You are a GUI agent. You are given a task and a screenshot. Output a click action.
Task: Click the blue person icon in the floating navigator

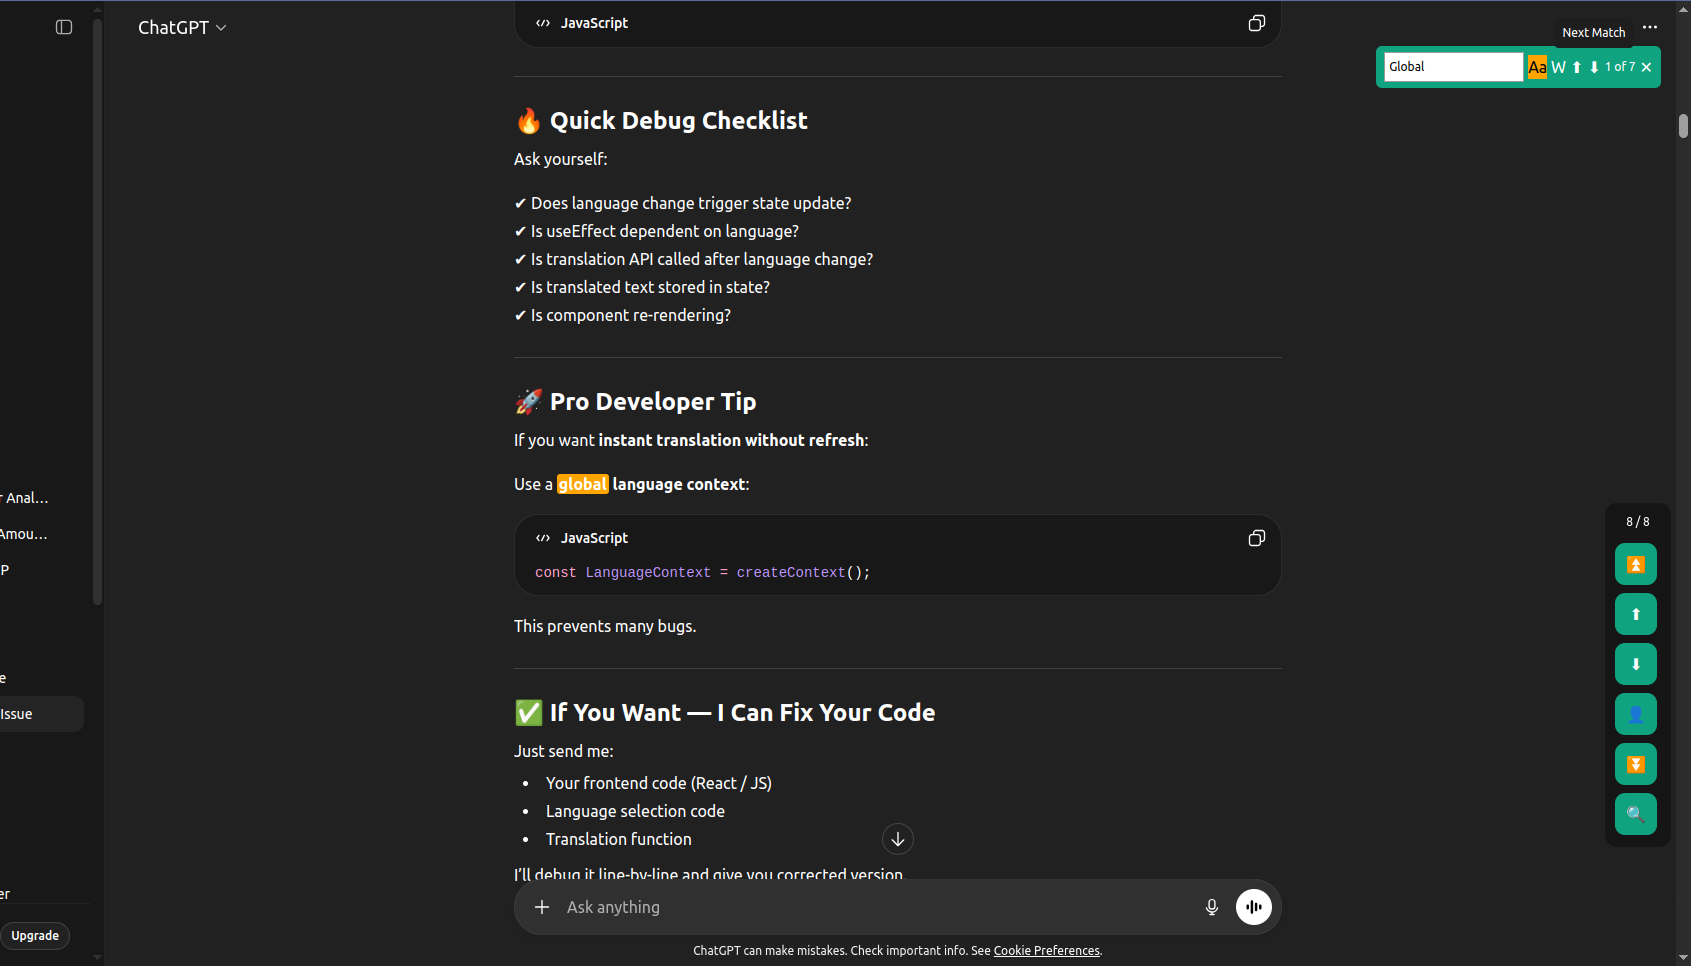(1635, 714)
